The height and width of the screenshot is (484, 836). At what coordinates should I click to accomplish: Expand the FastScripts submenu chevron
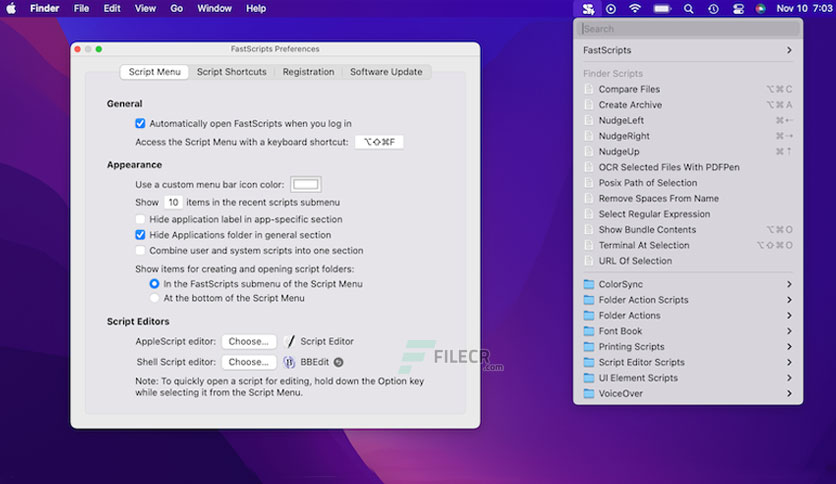click(x=789, y=50)
